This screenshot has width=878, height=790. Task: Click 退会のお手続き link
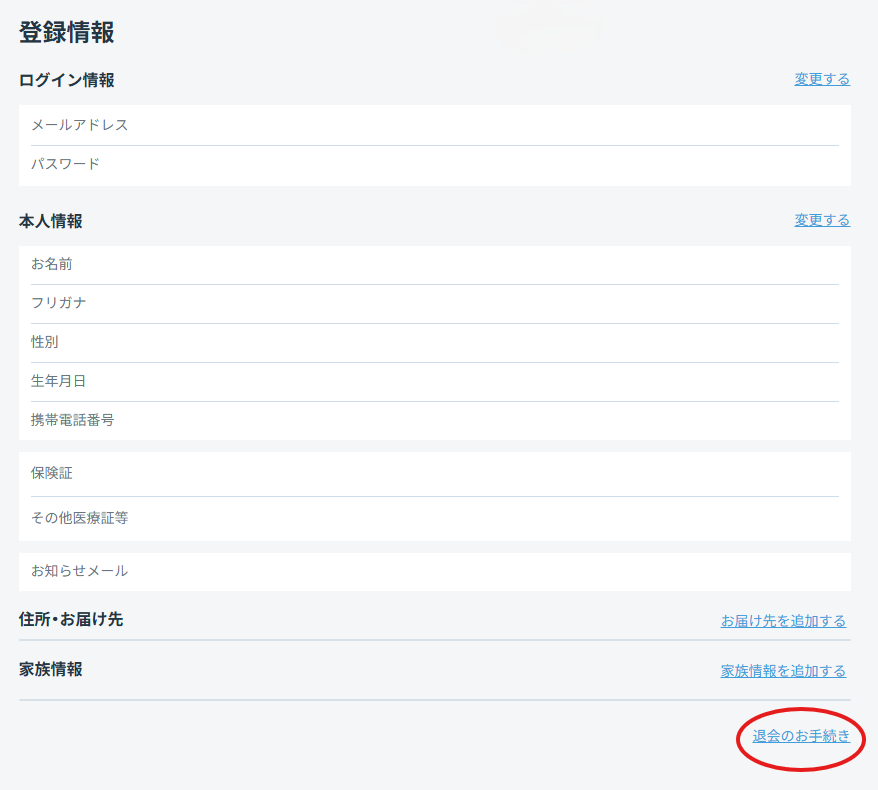tap(801, 736)
